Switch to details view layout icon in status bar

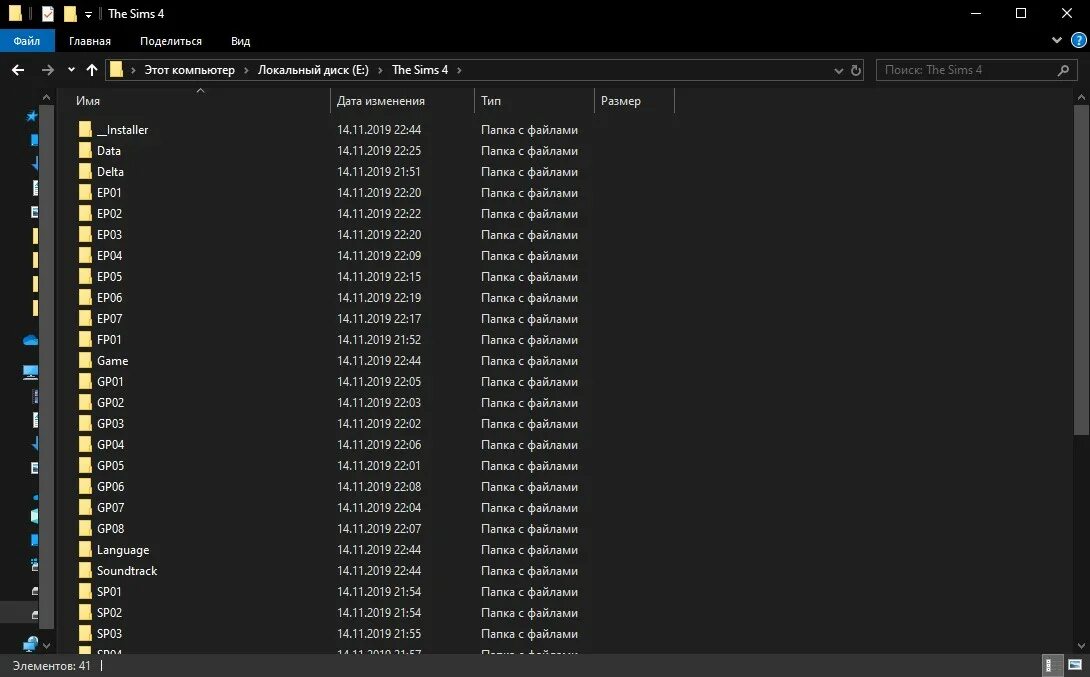pyautogui.click(x=1053, y=665)
